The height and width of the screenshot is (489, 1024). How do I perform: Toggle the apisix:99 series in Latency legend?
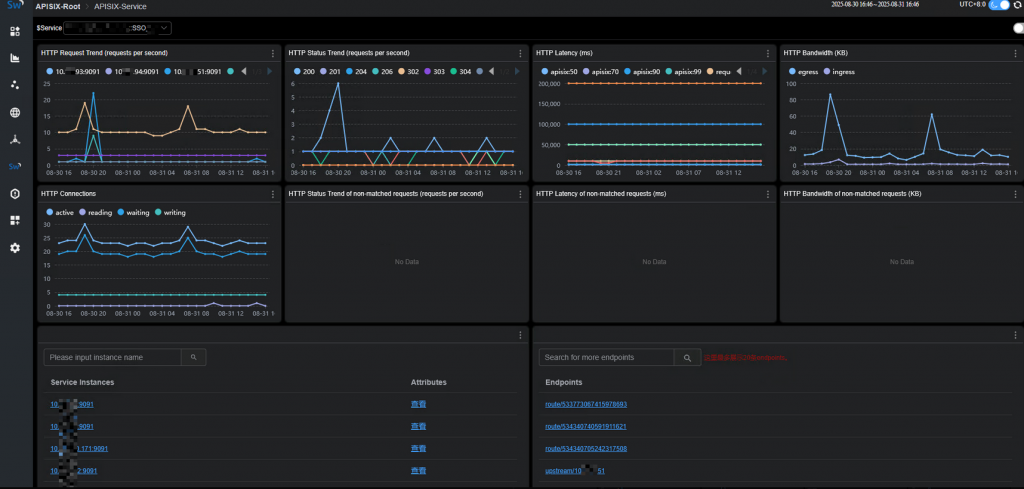[x=683, y=71]
